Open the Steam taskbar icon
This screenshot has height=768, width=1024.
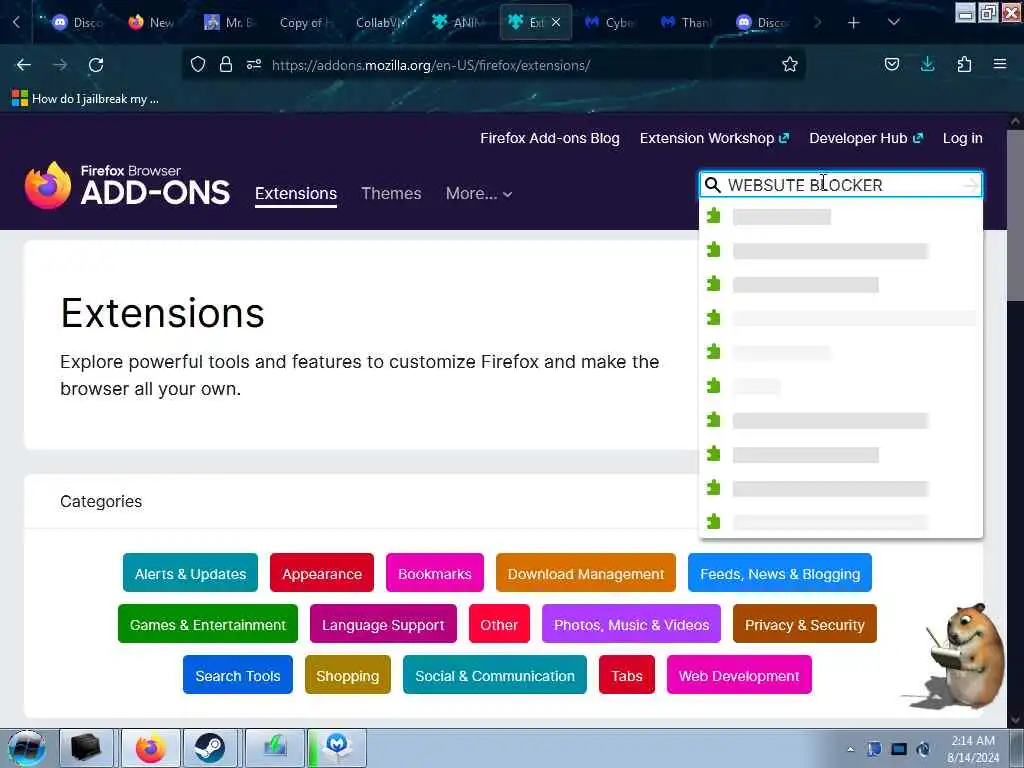[x=210, y=748]
